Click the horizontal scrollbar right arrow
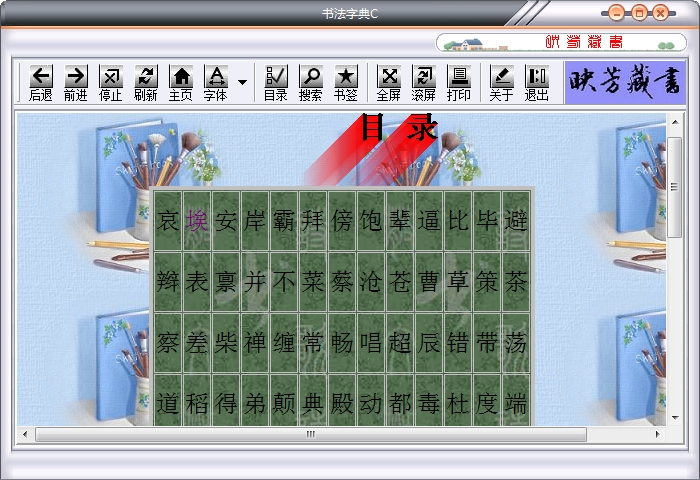This screenshot has height=480, width=700. click(x=658, y=434)
